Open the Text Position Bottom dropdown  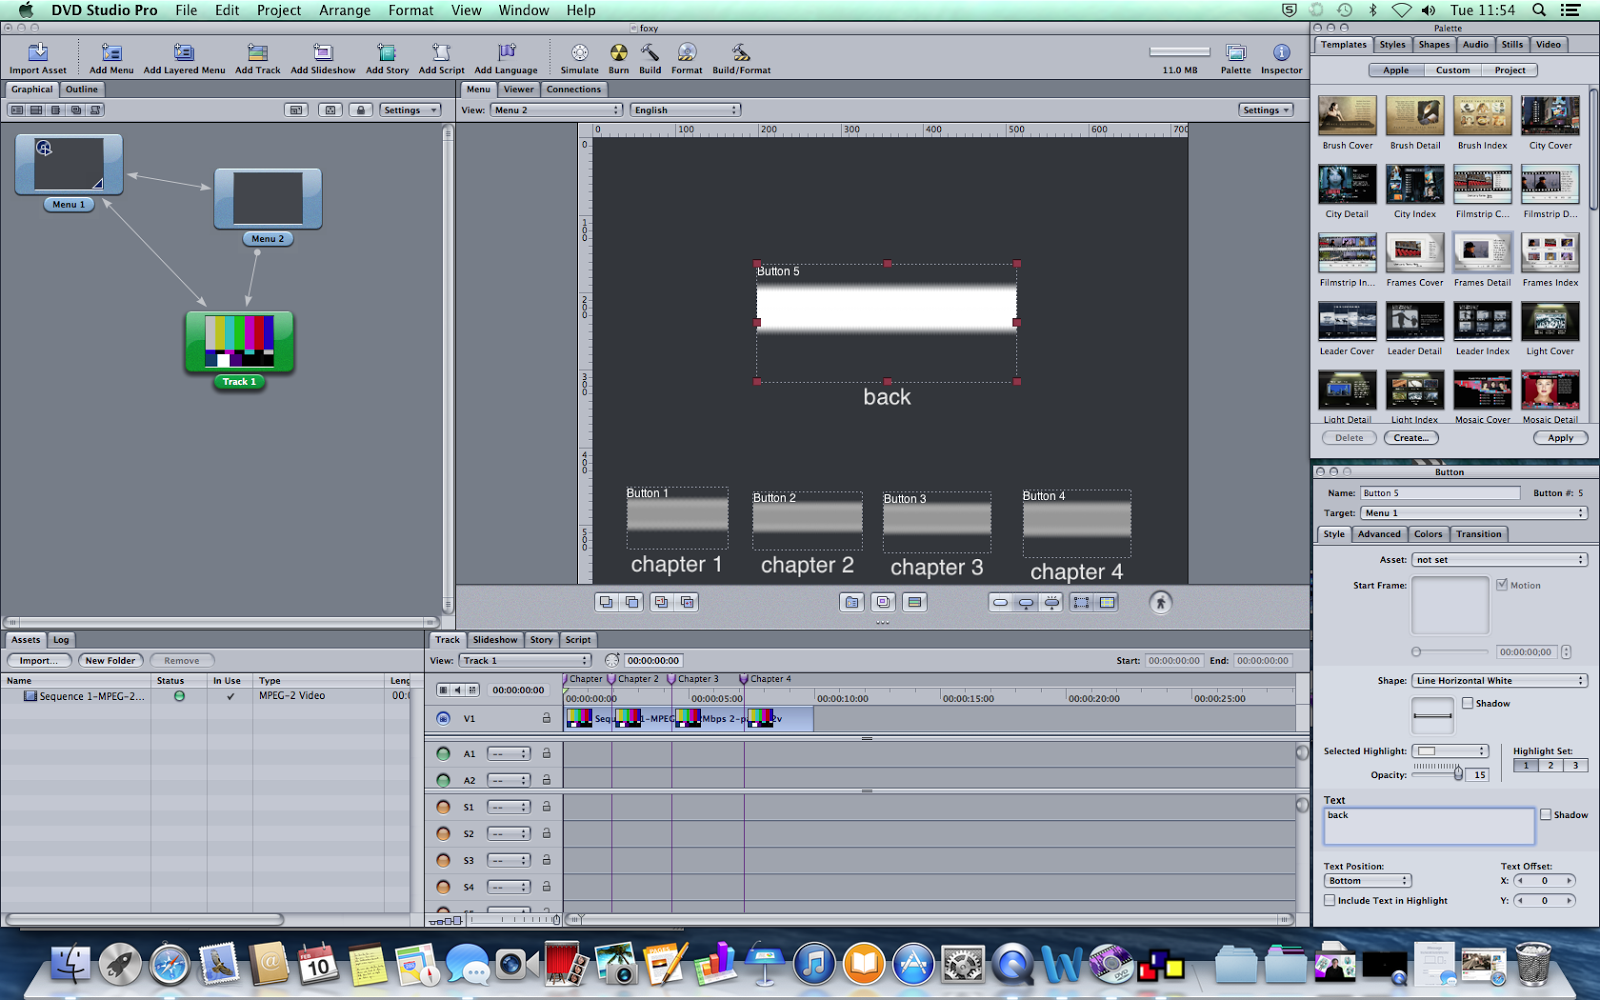[x=1367, y=881]
